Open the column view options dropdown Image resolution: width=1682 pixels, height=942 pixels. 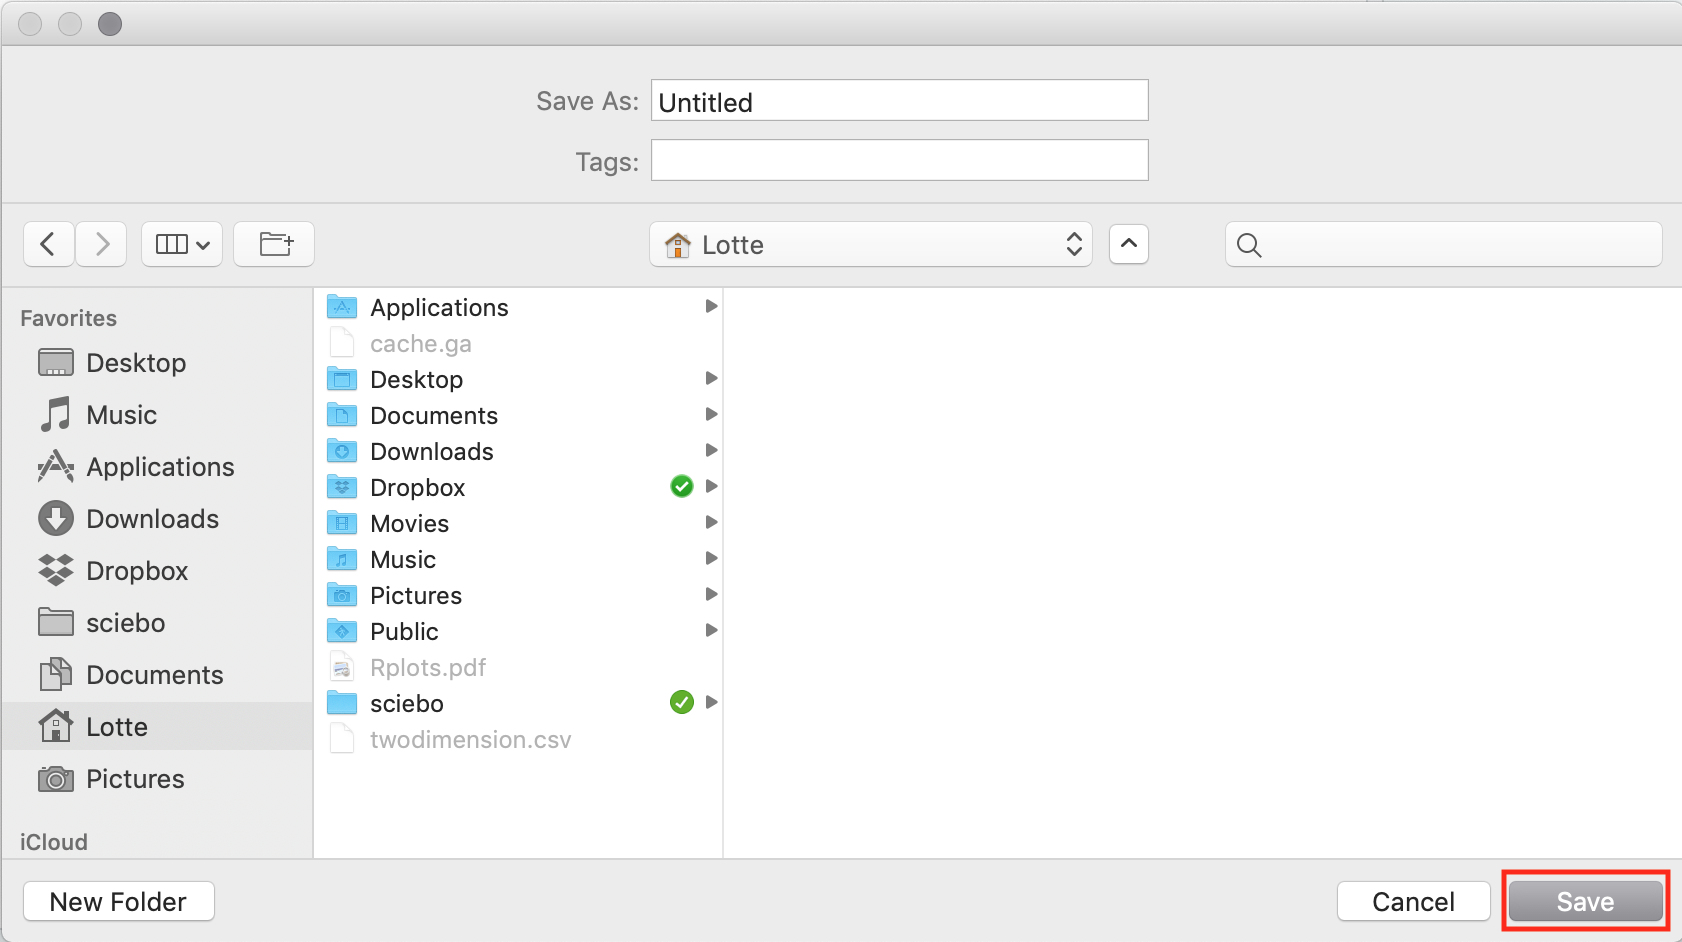(182, 244)
